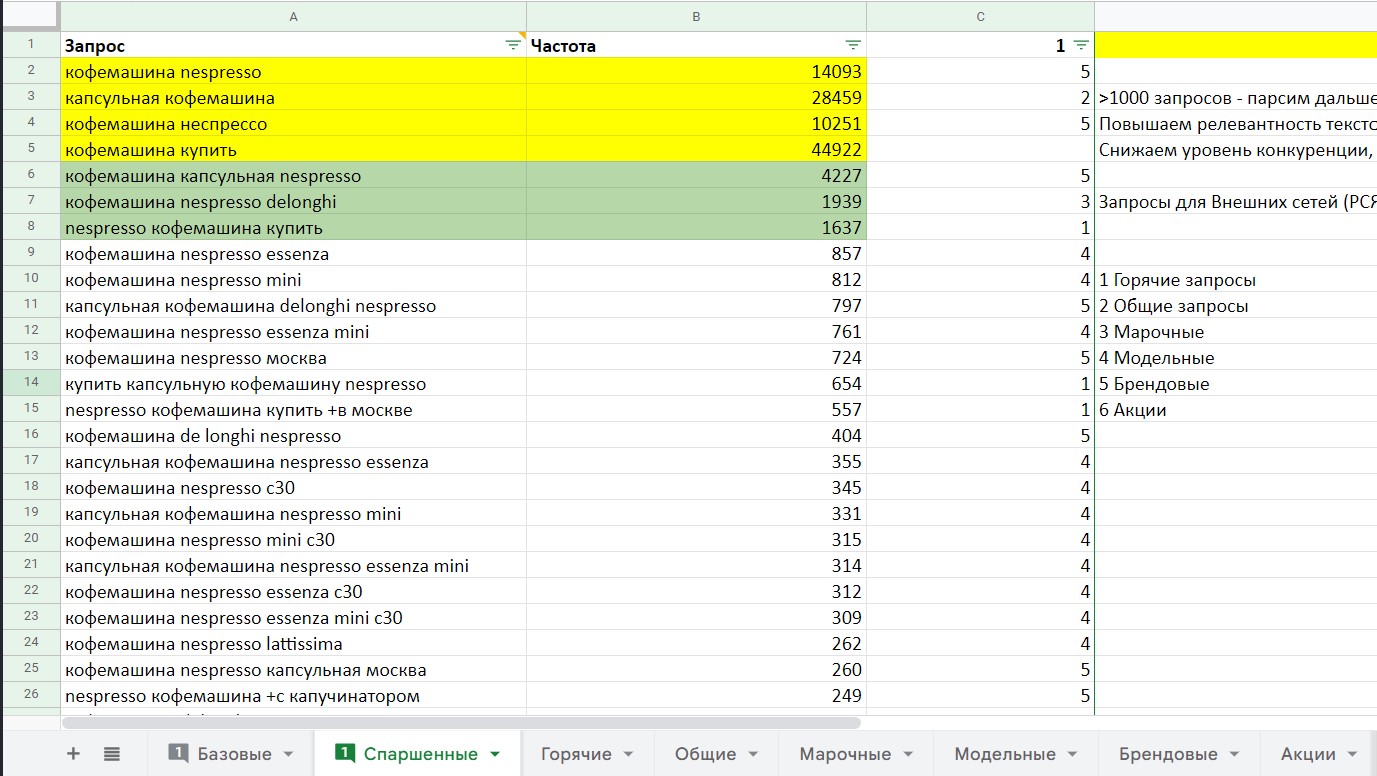Select the "Частота" header cell text
This screenshot has height=776, width=1377.
tap(563, 46)
